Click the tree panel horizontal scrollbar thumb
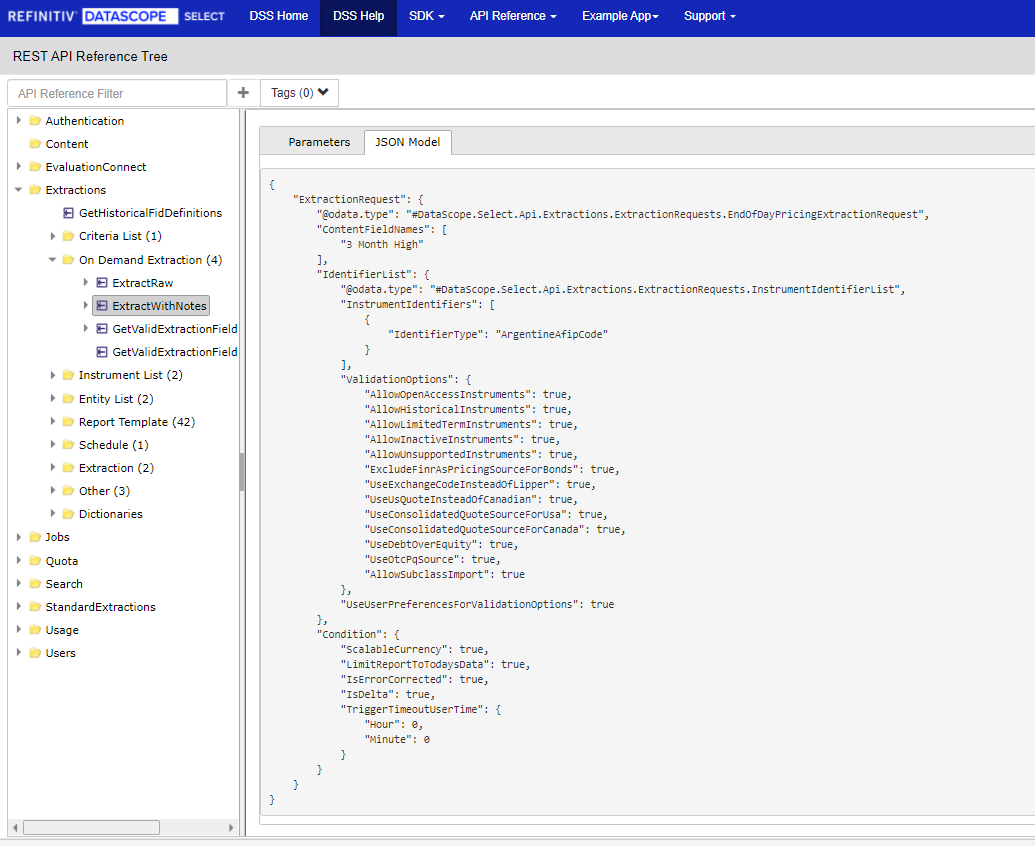1035x846 pixels. tap(91, 828)
